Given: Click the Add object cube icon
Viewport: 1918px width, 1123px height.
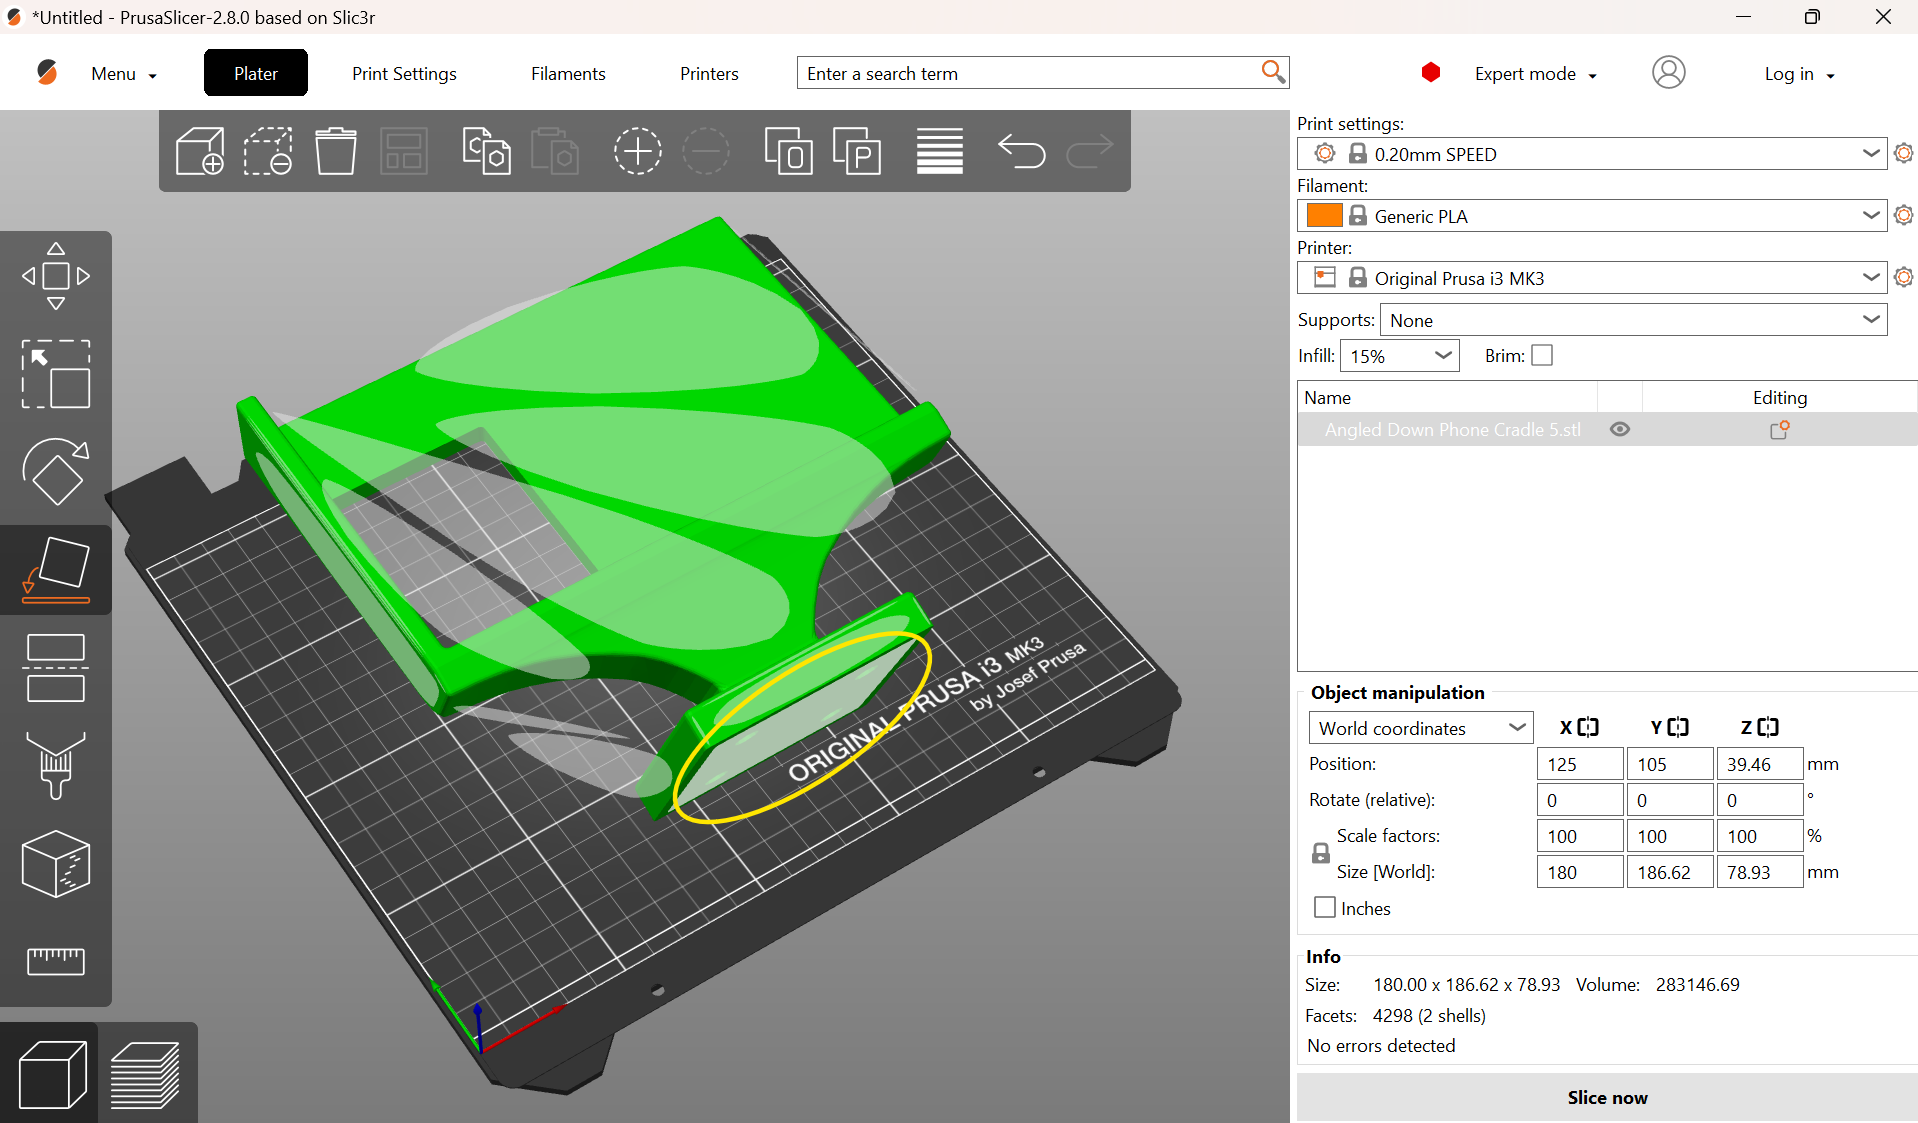Looking at the screenshot, I should click(x=200, y=151).
